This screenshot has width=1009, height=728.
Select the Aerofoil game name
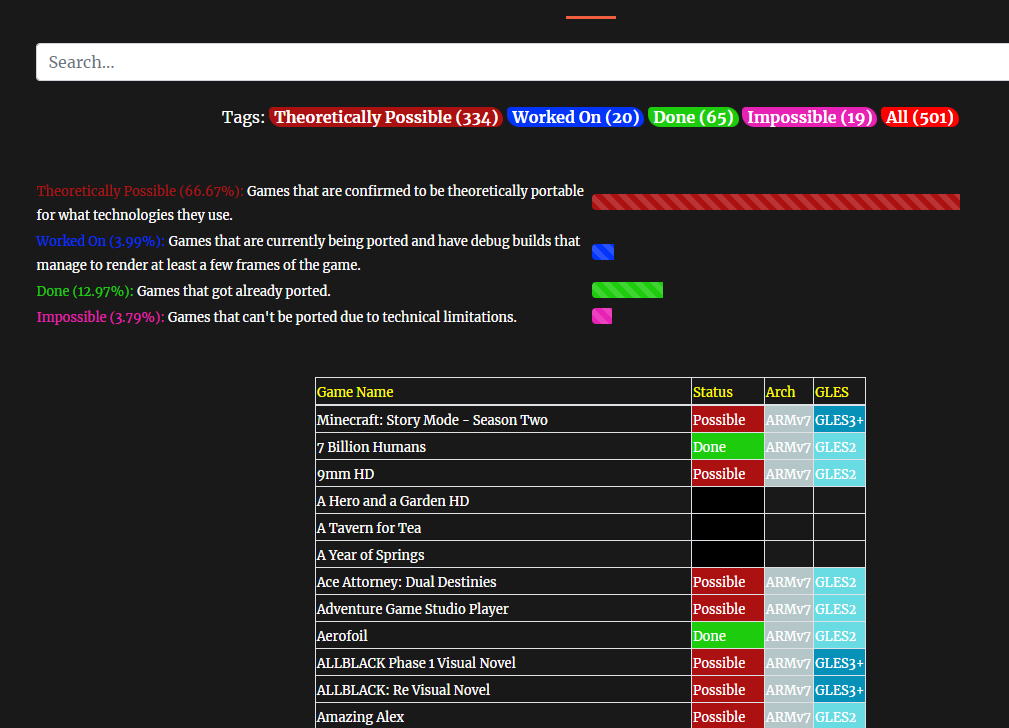[342, 636]
